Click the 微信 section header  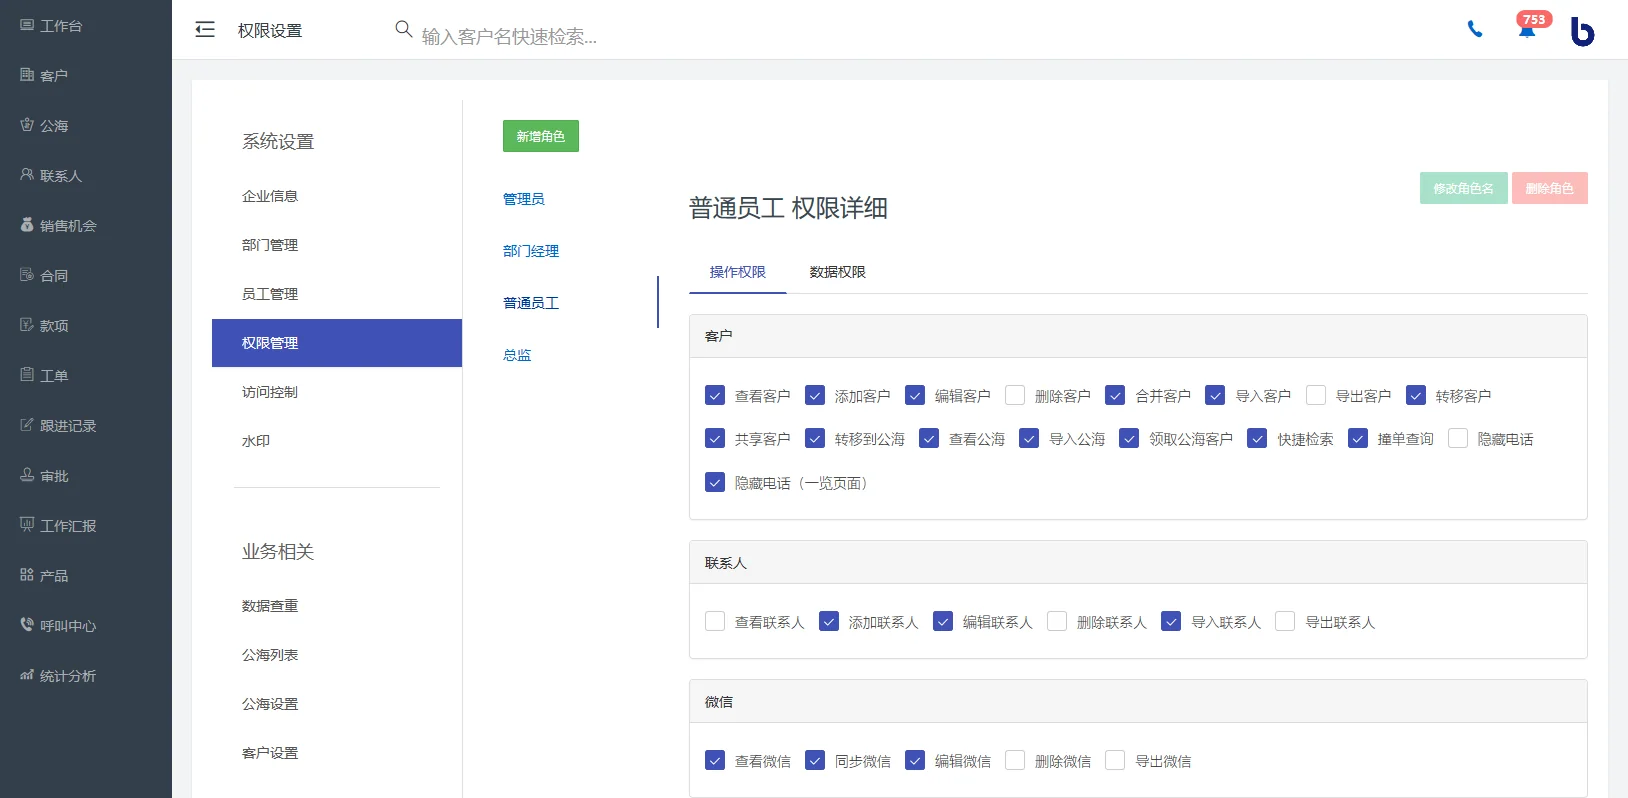tap(1138, 702)
